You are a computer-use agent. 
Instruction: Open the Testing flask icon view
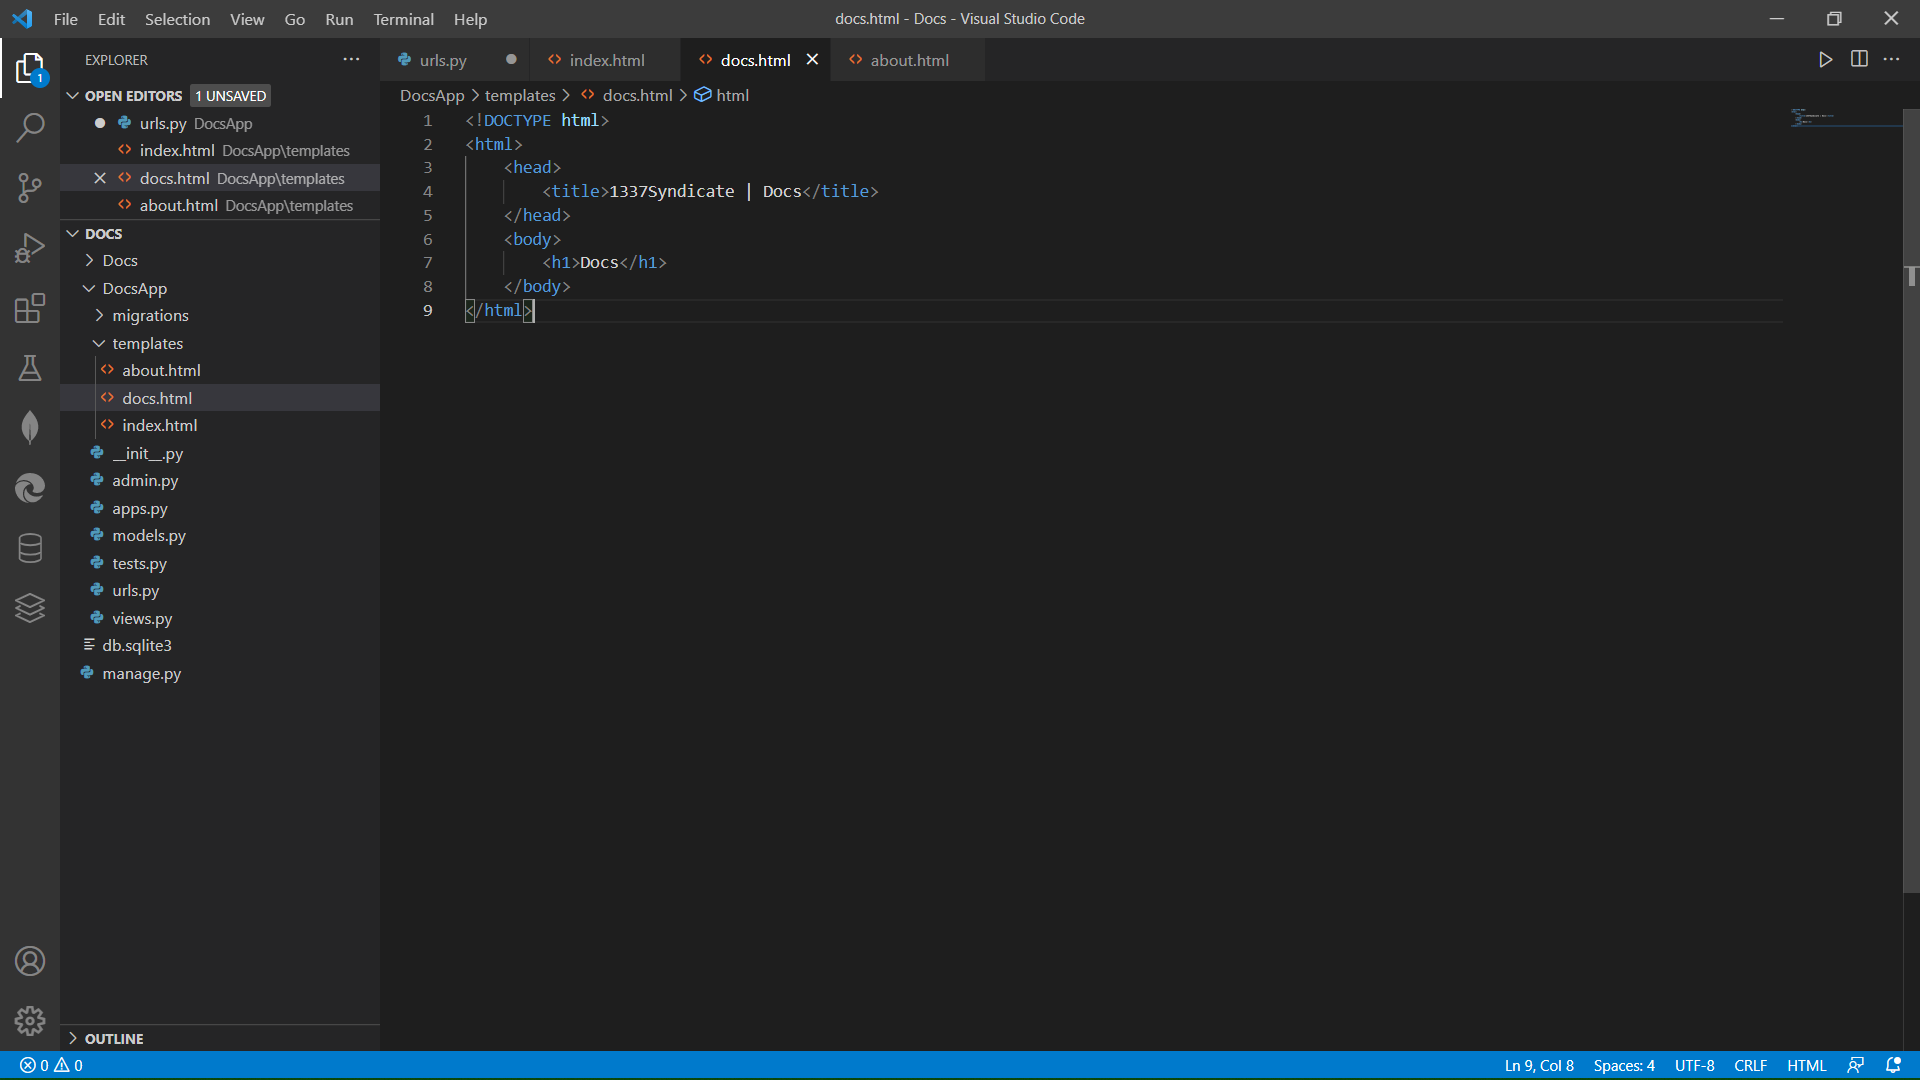(x=30, y=368)
